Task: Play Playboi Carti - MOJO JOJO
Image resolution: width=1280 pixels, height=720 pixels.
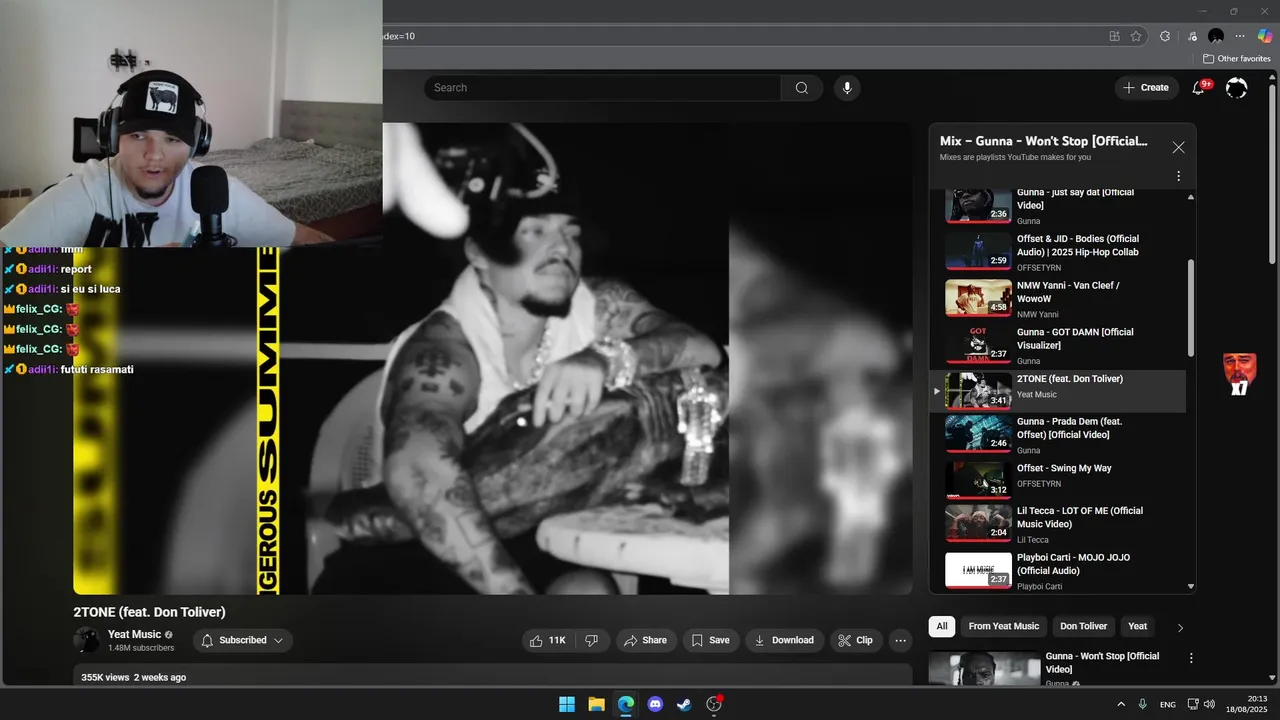Action: (1058, 571)
